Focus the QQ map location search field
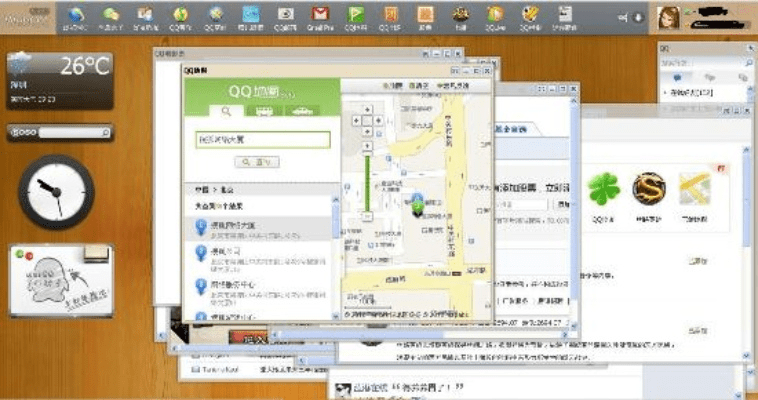758x400 pixels. (x=263, y=140)
